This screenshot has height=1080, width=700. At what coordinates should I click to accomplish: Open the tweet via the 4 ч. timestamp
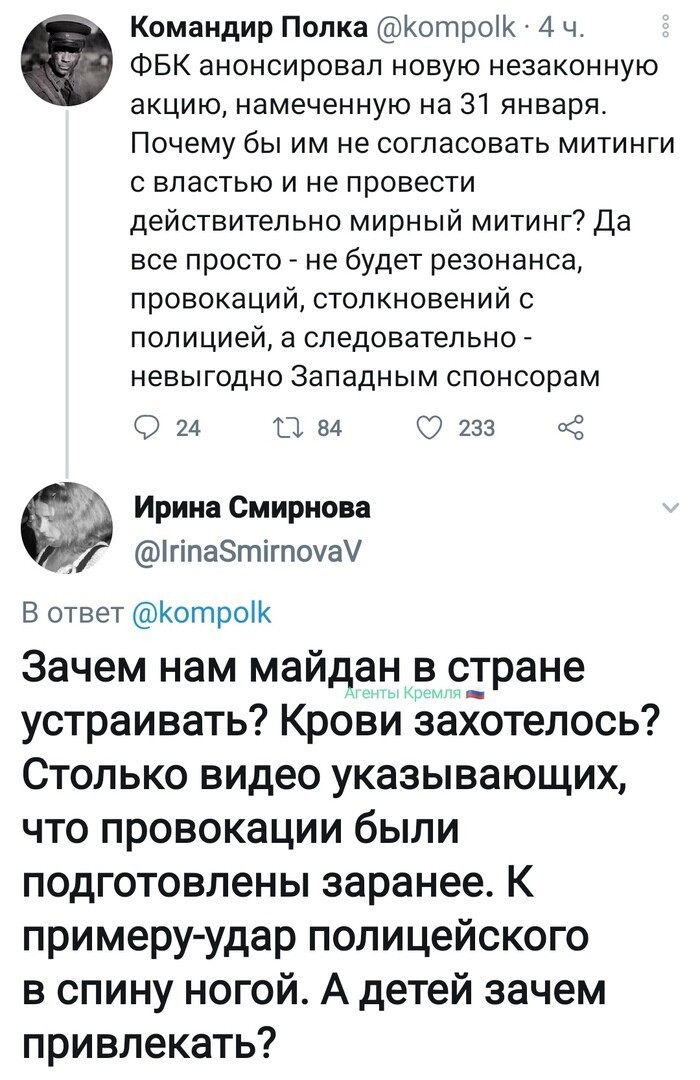562,28
